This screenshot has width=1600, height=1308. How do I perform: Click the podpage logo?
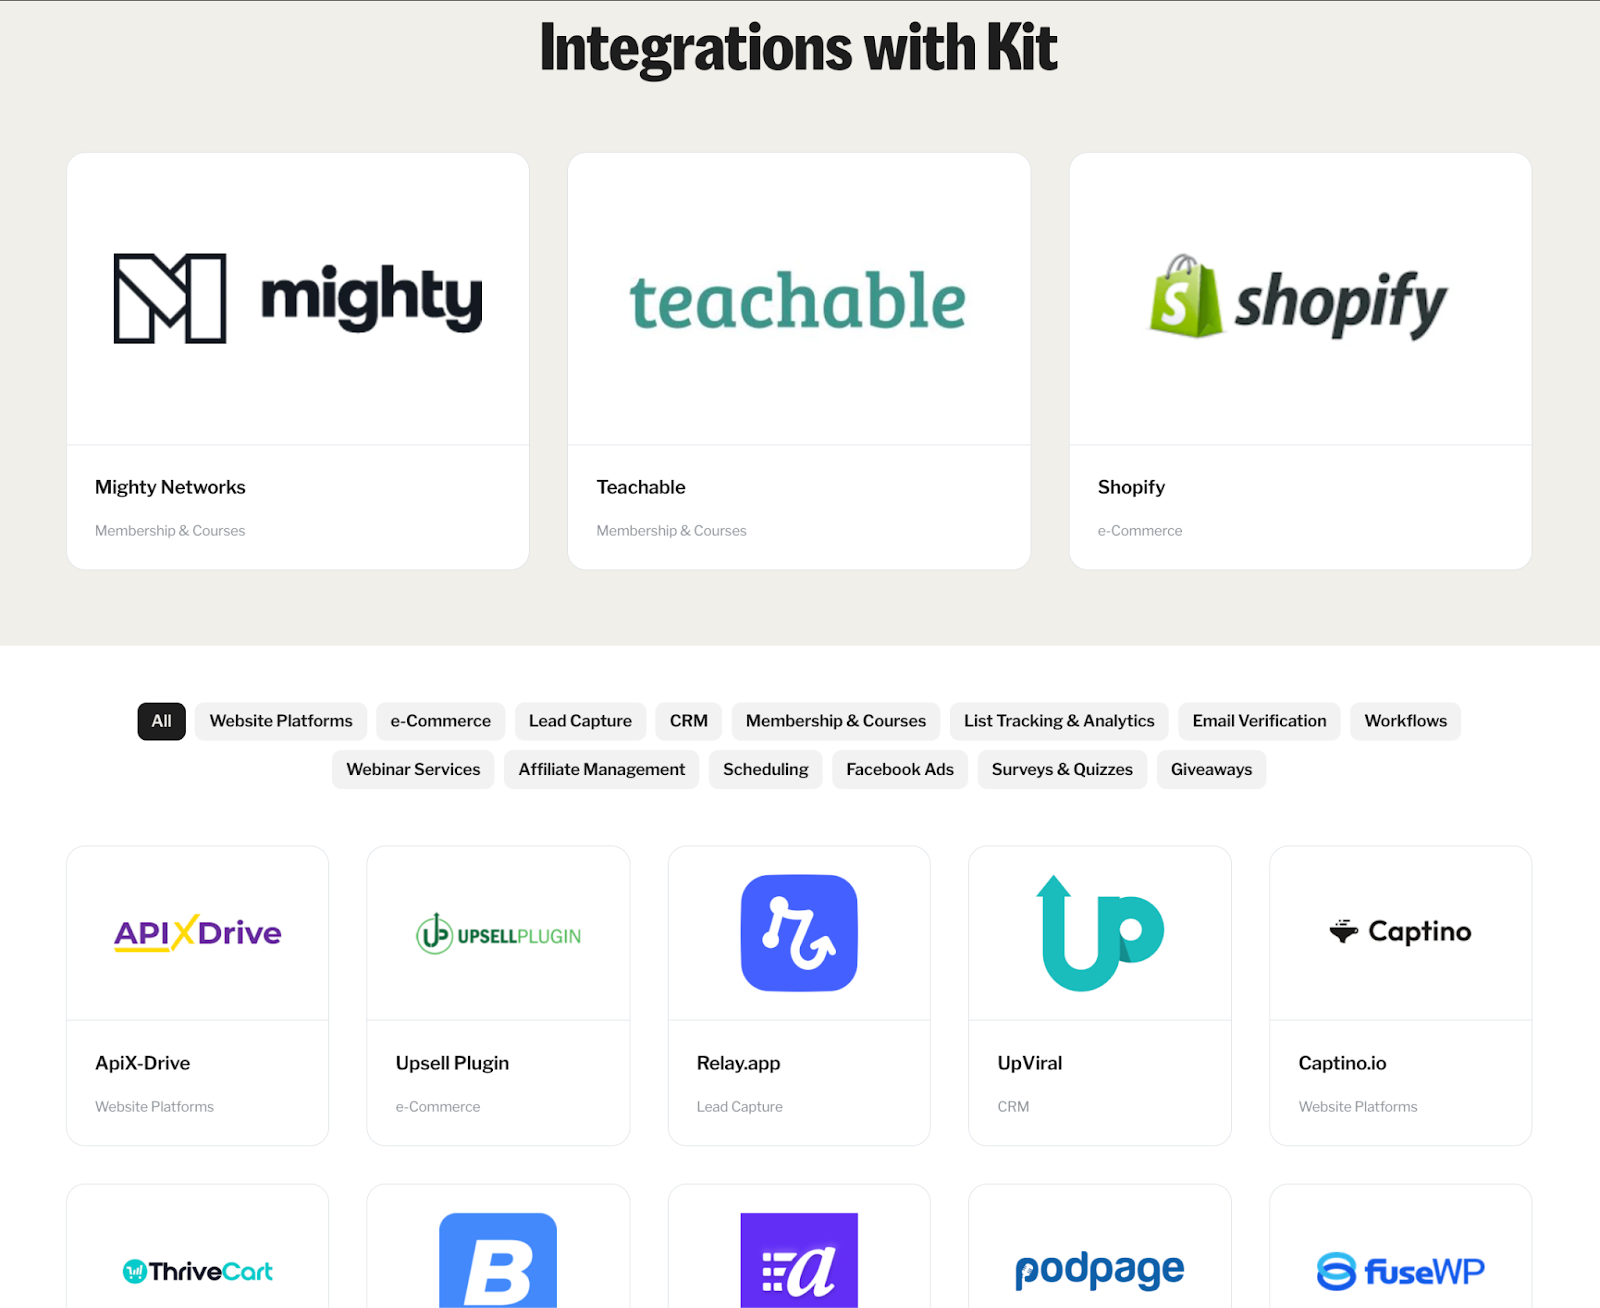1098,1271
